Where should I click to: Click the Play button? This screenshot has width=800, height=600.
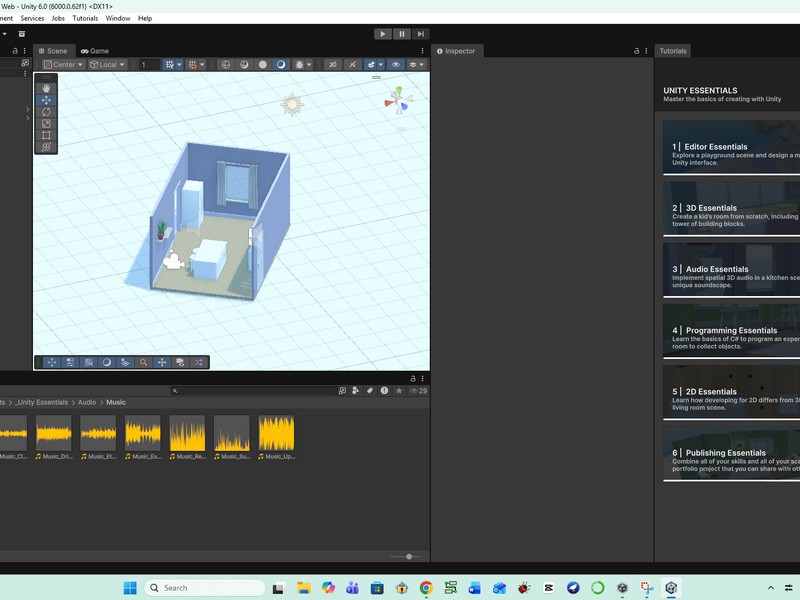pos(382,34)
